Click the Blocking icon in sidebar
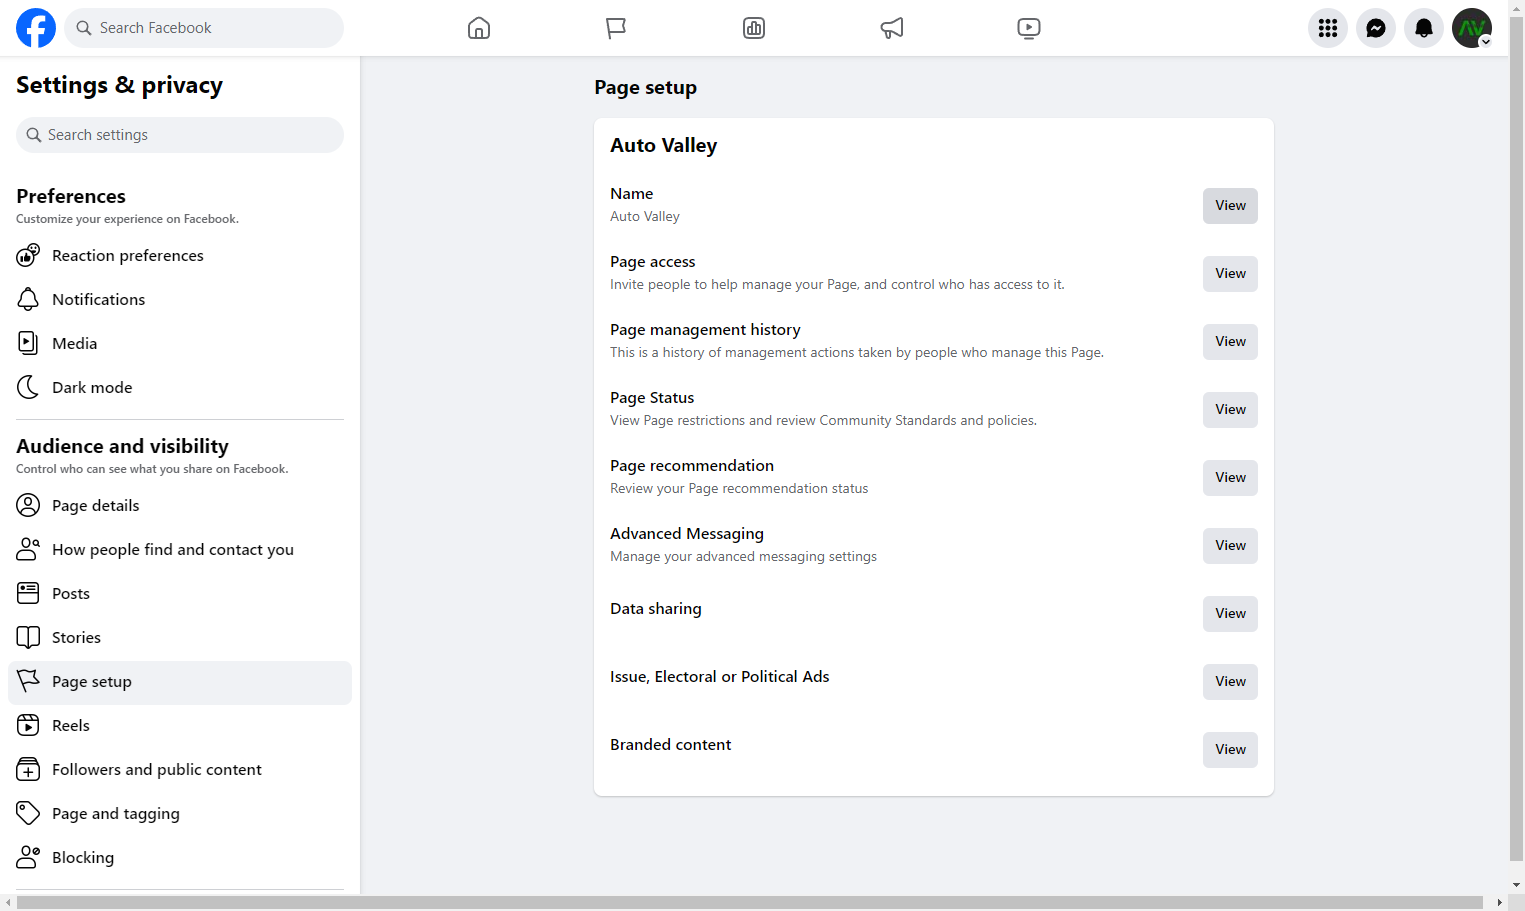 coord(28,857)
